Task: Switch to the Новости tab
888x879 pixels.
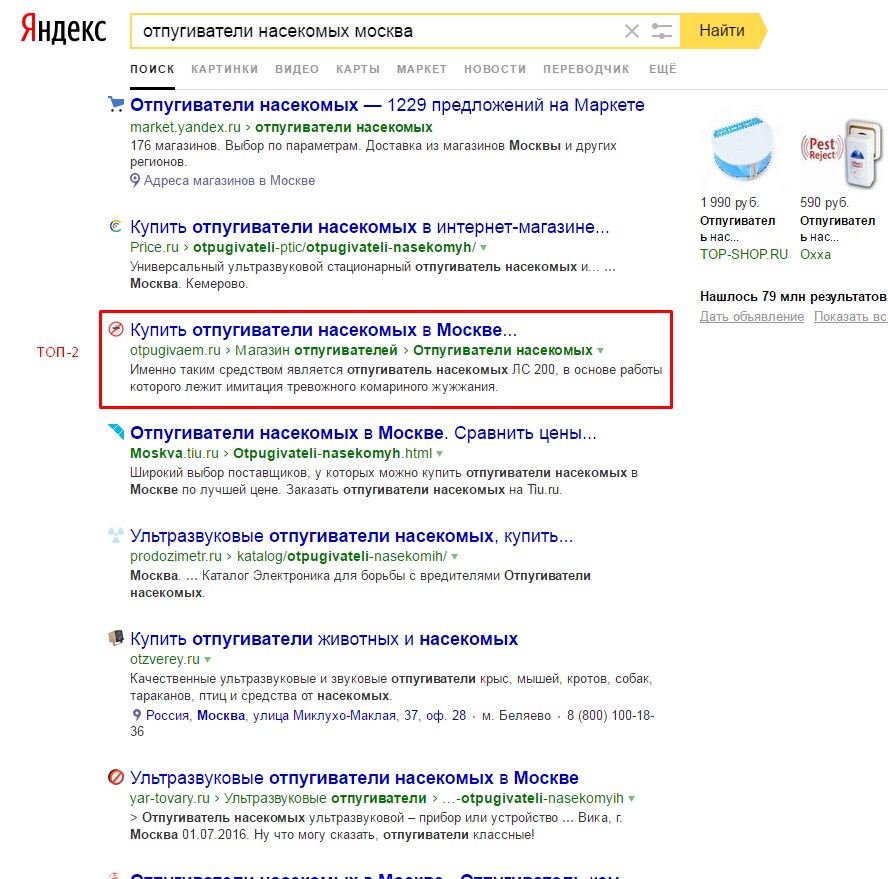Action: (495, 69)
